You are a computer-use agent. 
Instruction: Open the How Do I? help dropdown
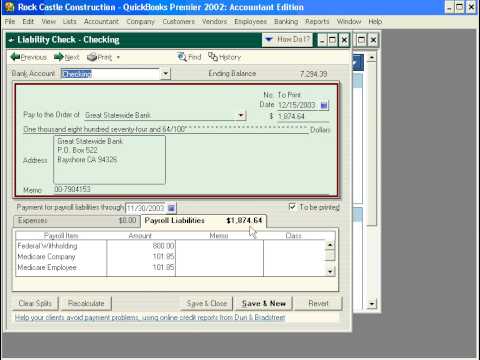click(287, 40)
